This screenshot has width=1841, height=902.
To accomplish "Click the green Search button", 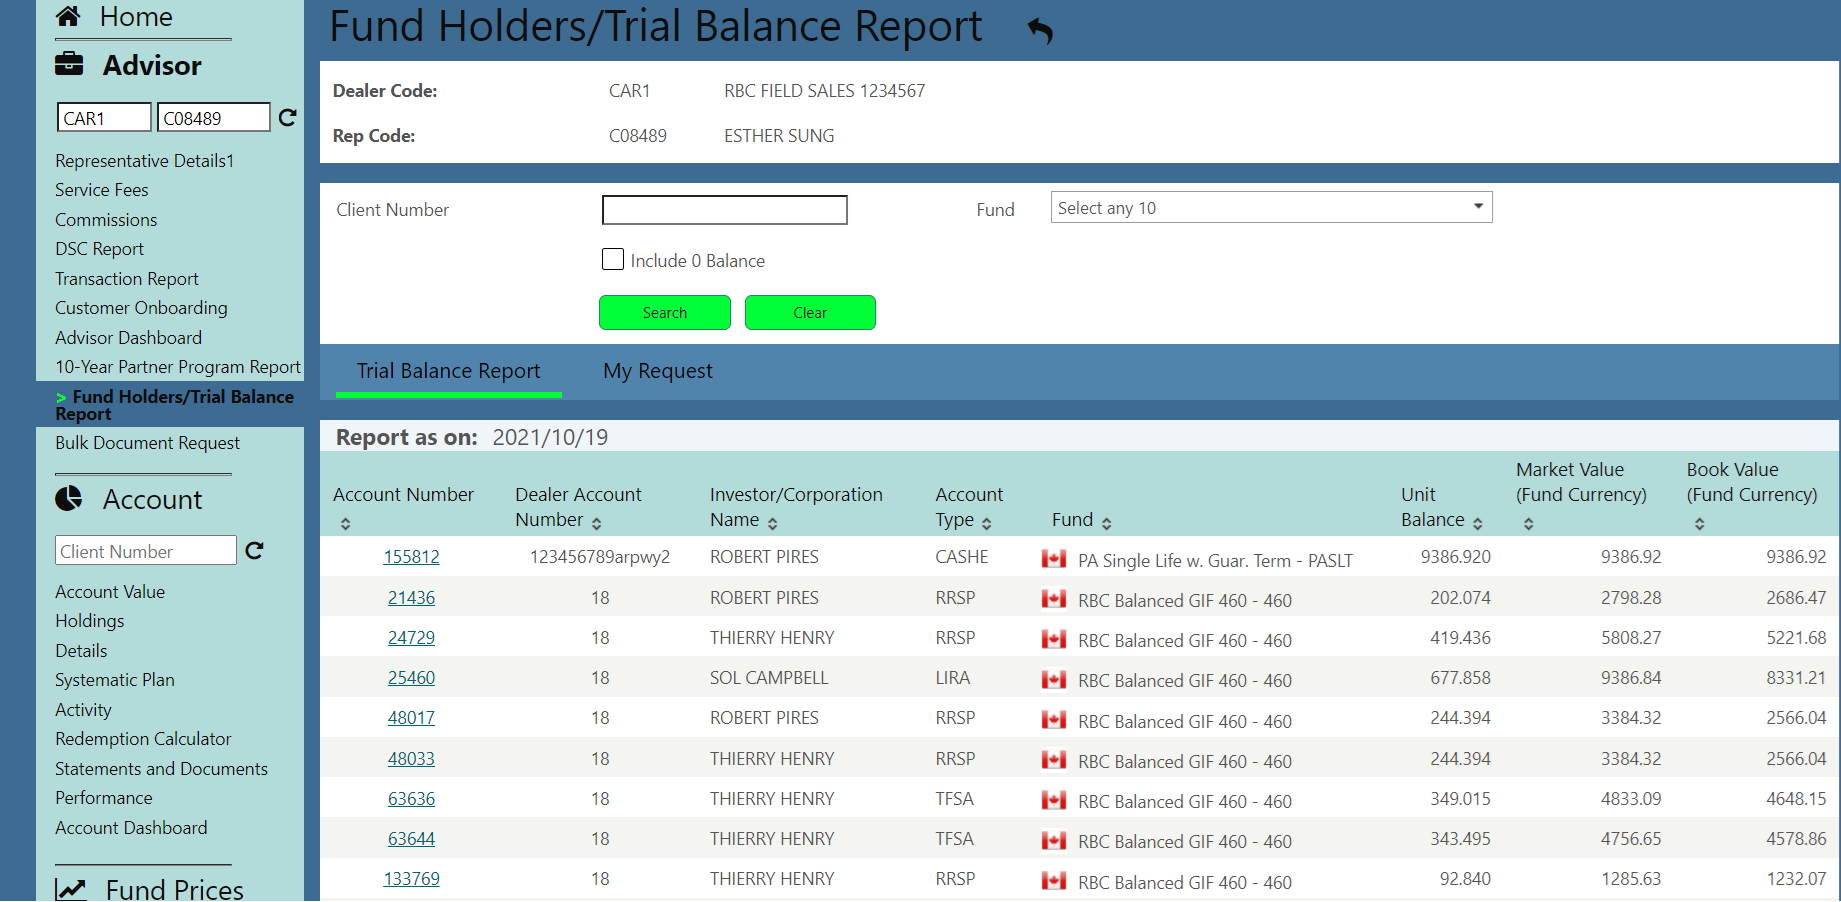I will (x=665, y=312).
